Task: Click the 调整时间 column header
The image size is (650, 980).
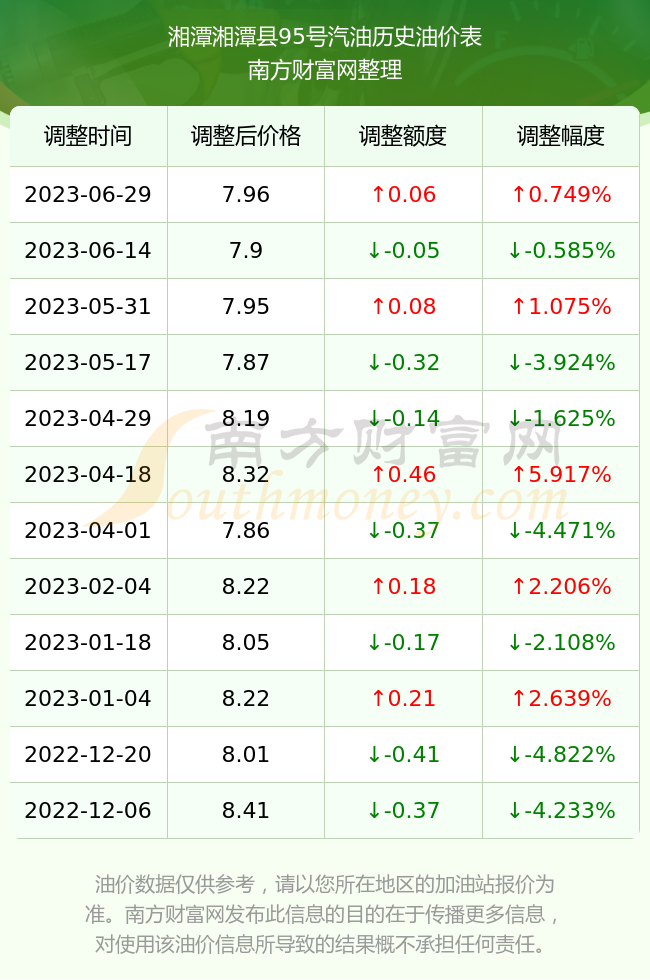Action: tap(88, 136)
